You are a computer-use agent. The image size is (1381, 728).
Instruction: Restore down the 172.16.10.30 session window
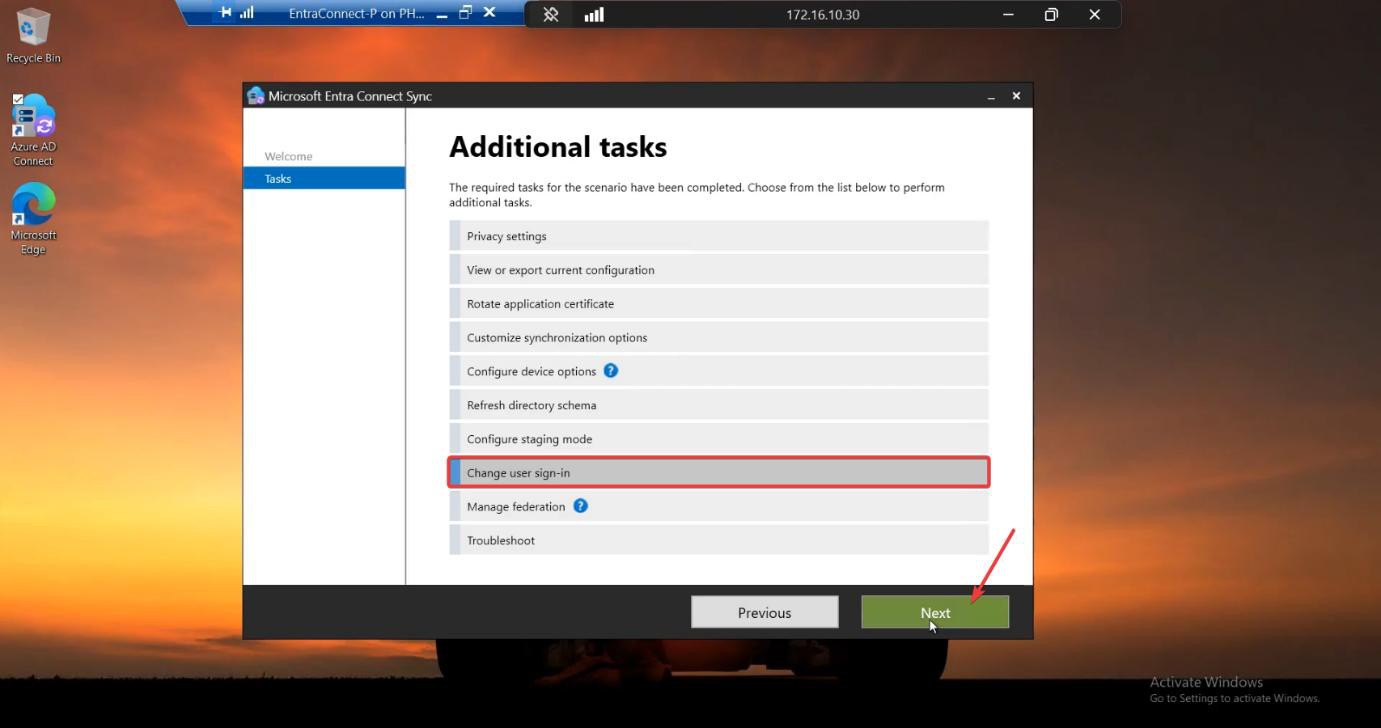(1051, 14)
